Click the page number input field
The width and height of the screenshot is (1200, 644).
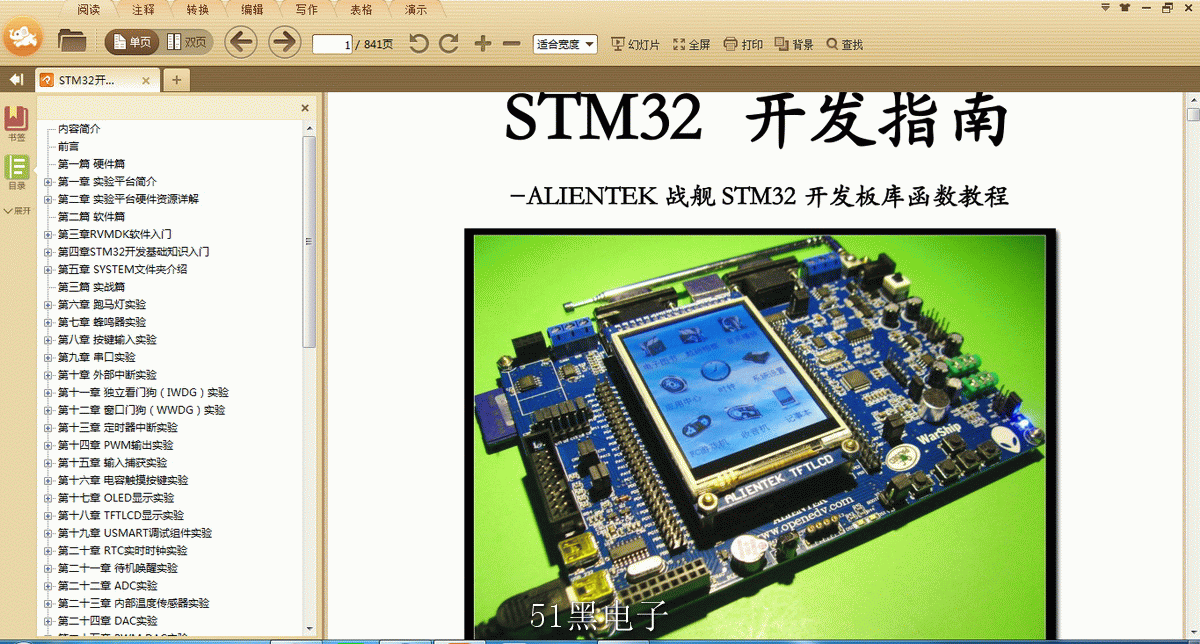333,44
